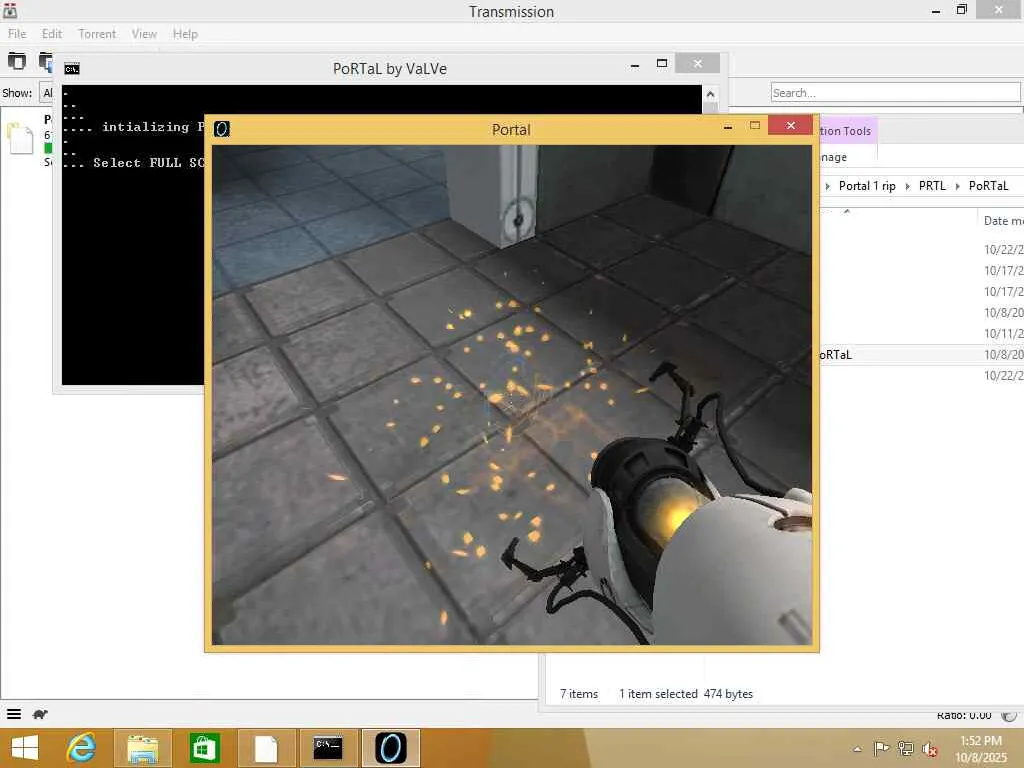Close the Portal game window
Screen dimensions: 1024x768
790,125
